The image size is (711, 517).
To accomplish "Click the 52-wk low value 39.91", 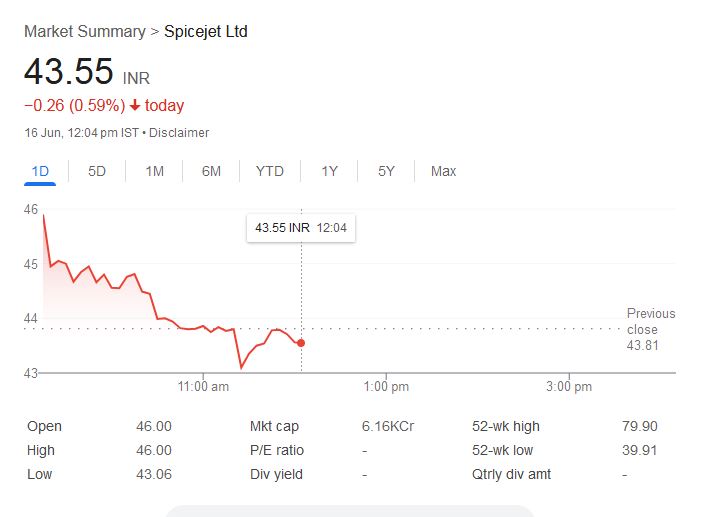I will 639,450.
